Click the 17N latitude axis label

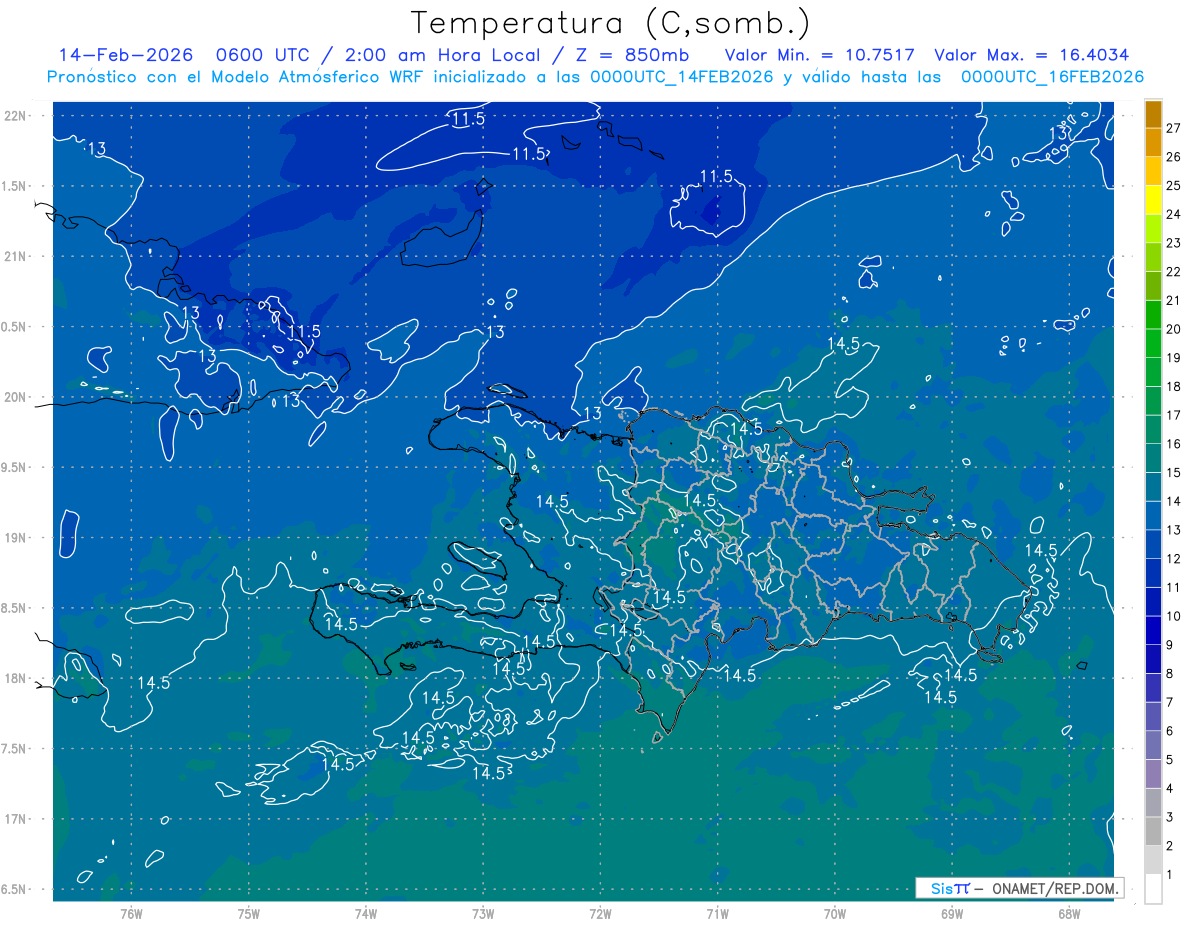(x=17, y=819)
